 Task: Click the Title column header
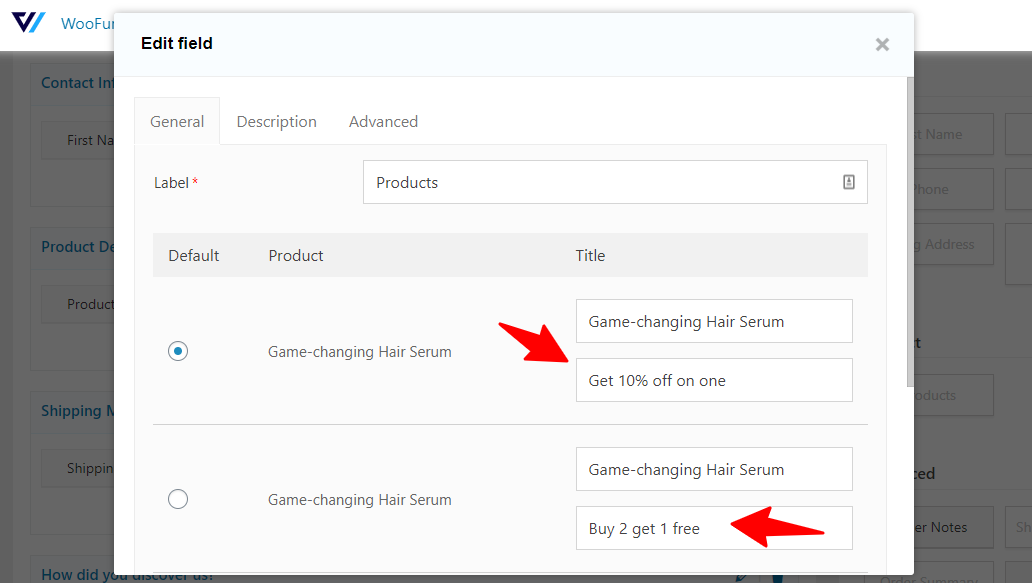coord(590,255)
